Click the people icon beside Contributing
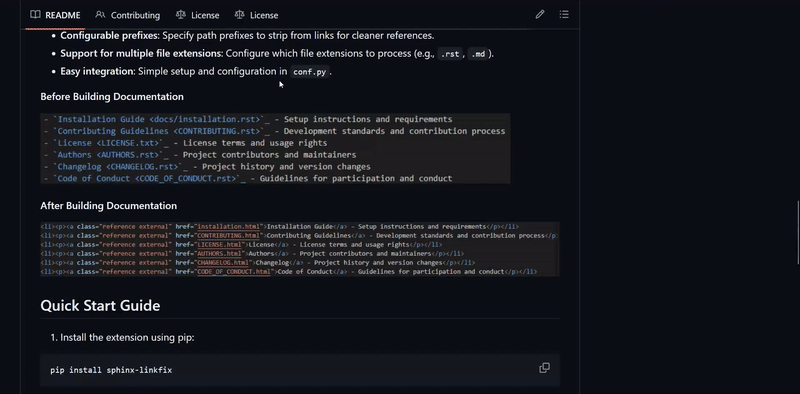Screen dimensions: 800x394 point(101,15)
